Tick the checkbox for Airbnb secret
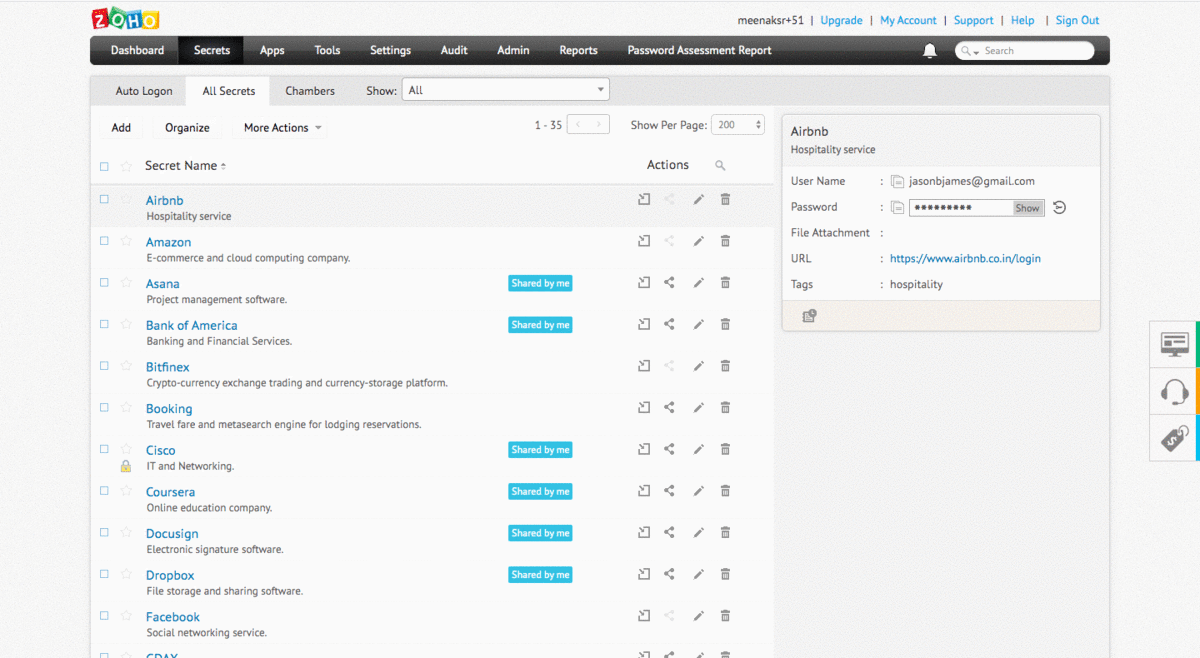The width and height of the screenshot is (1200, 658). 104,199
